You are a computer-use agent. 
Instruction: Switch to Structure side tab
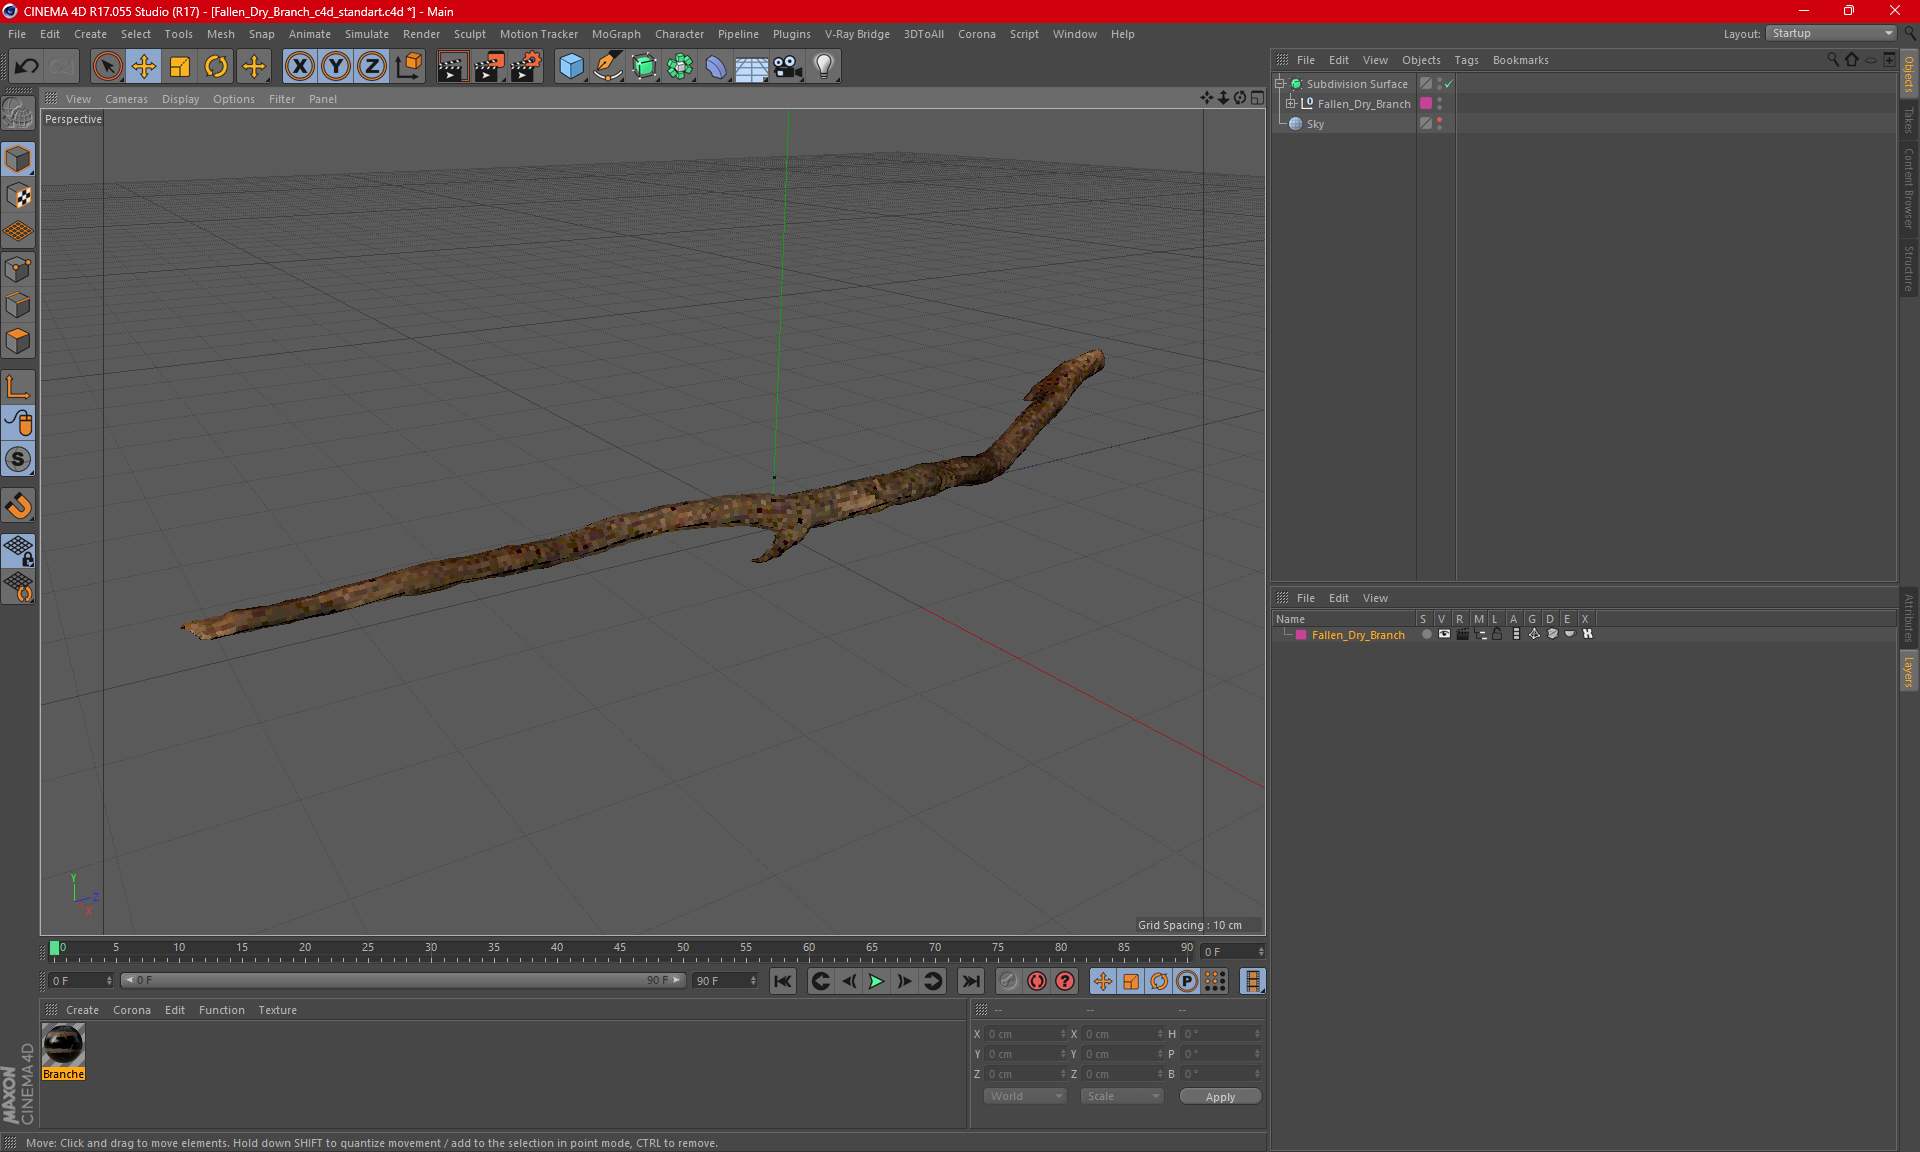1909,268
